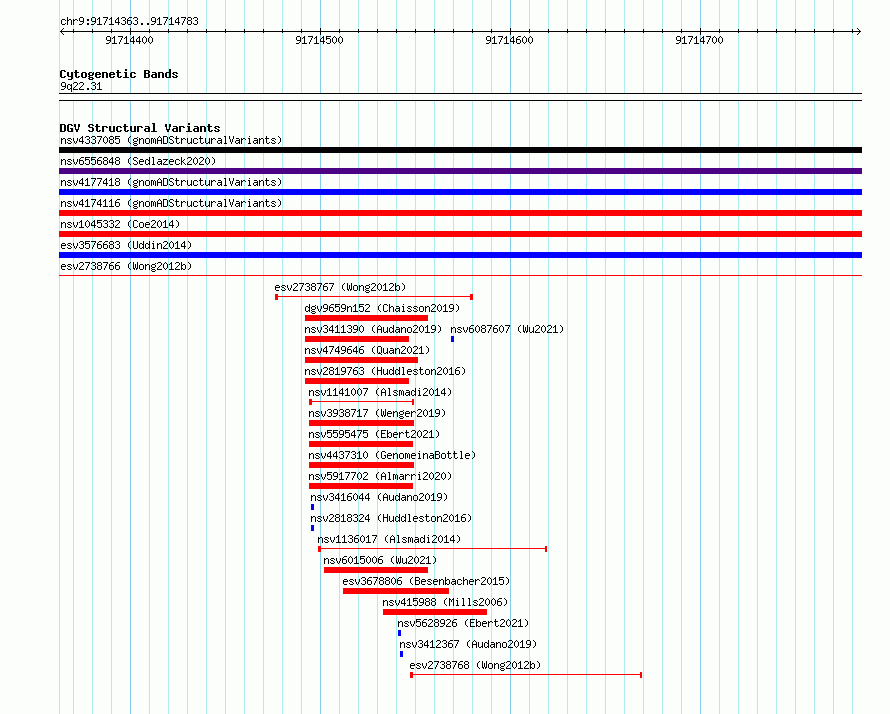Select red bar under esv3678806
The height and width of the screenshot is (714, 890).
[396, 591]
